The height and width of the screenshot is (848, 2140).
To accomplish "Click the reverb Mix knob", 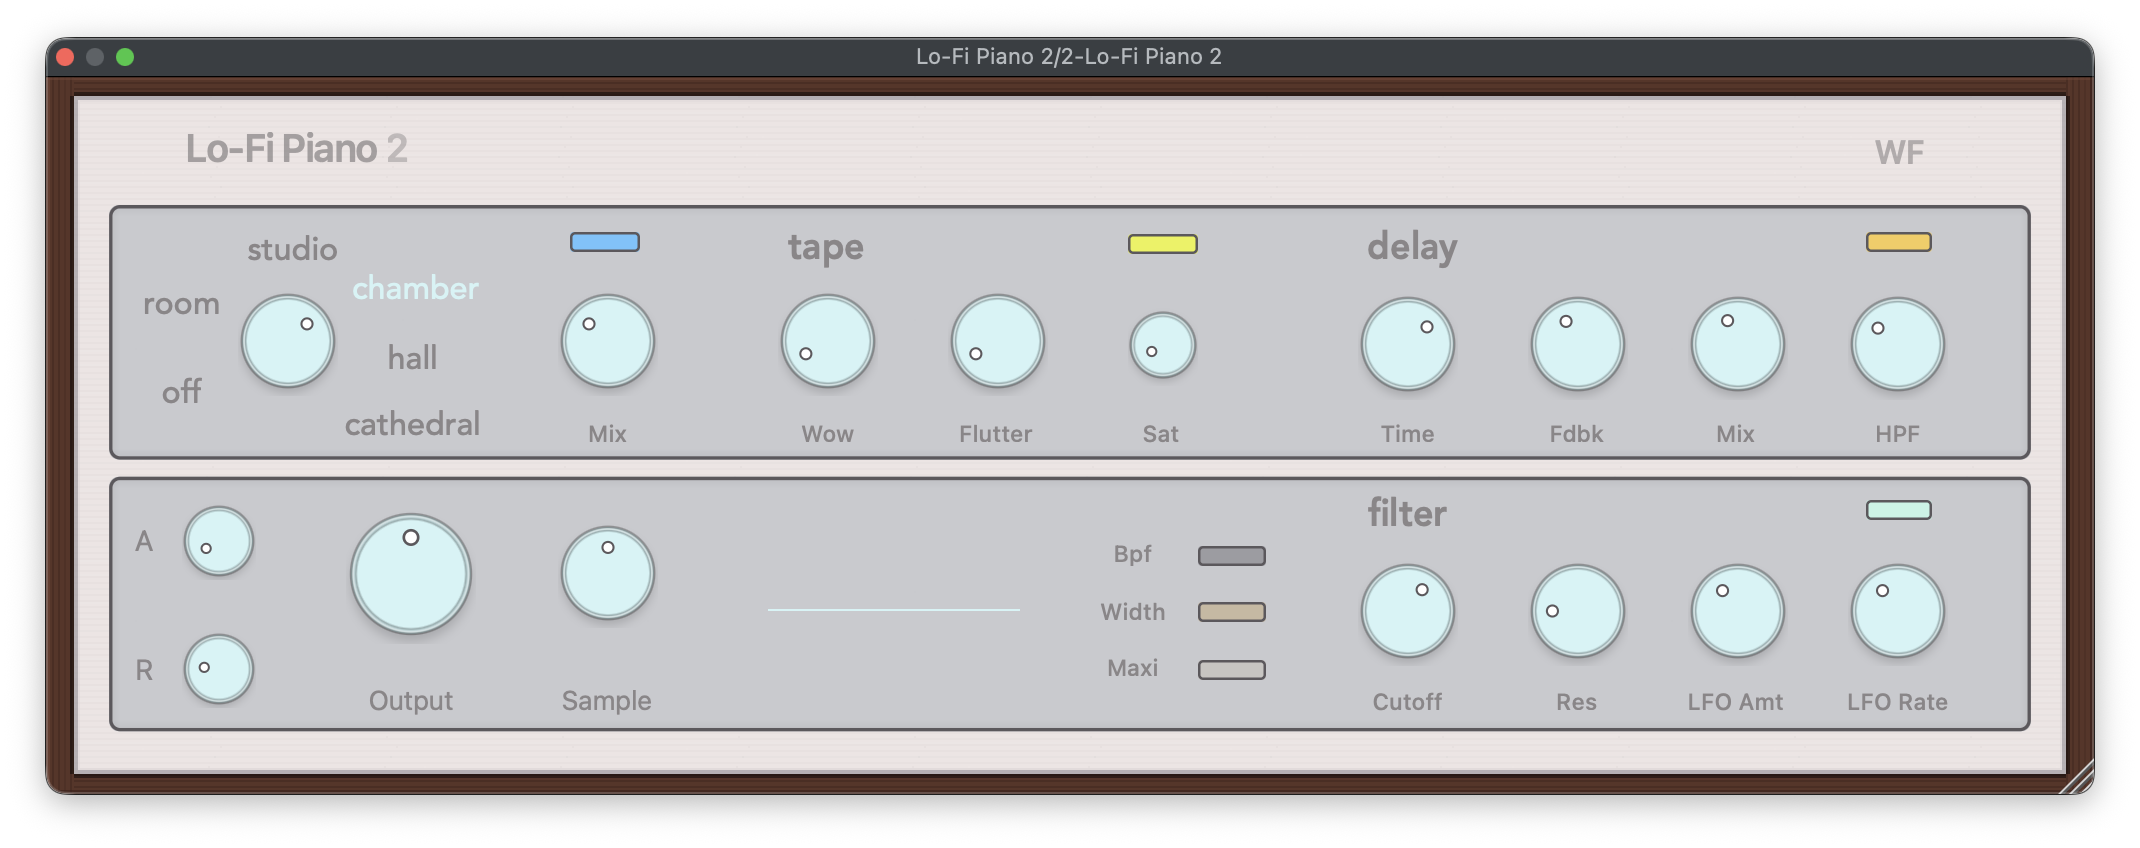I will coord(608,341).
